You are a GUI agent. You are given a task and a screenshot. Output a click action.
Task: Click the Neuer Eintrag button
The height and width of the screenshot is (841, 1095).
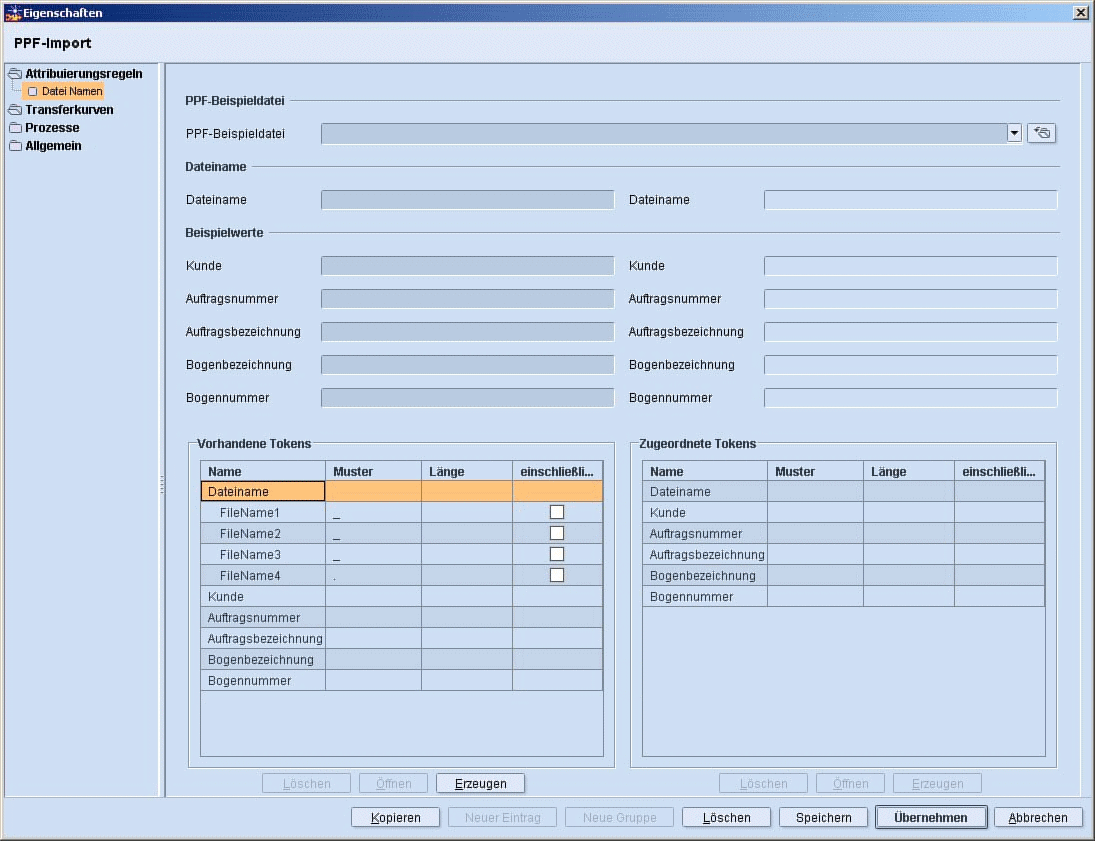pyautogui.click(x=502, y=817)
